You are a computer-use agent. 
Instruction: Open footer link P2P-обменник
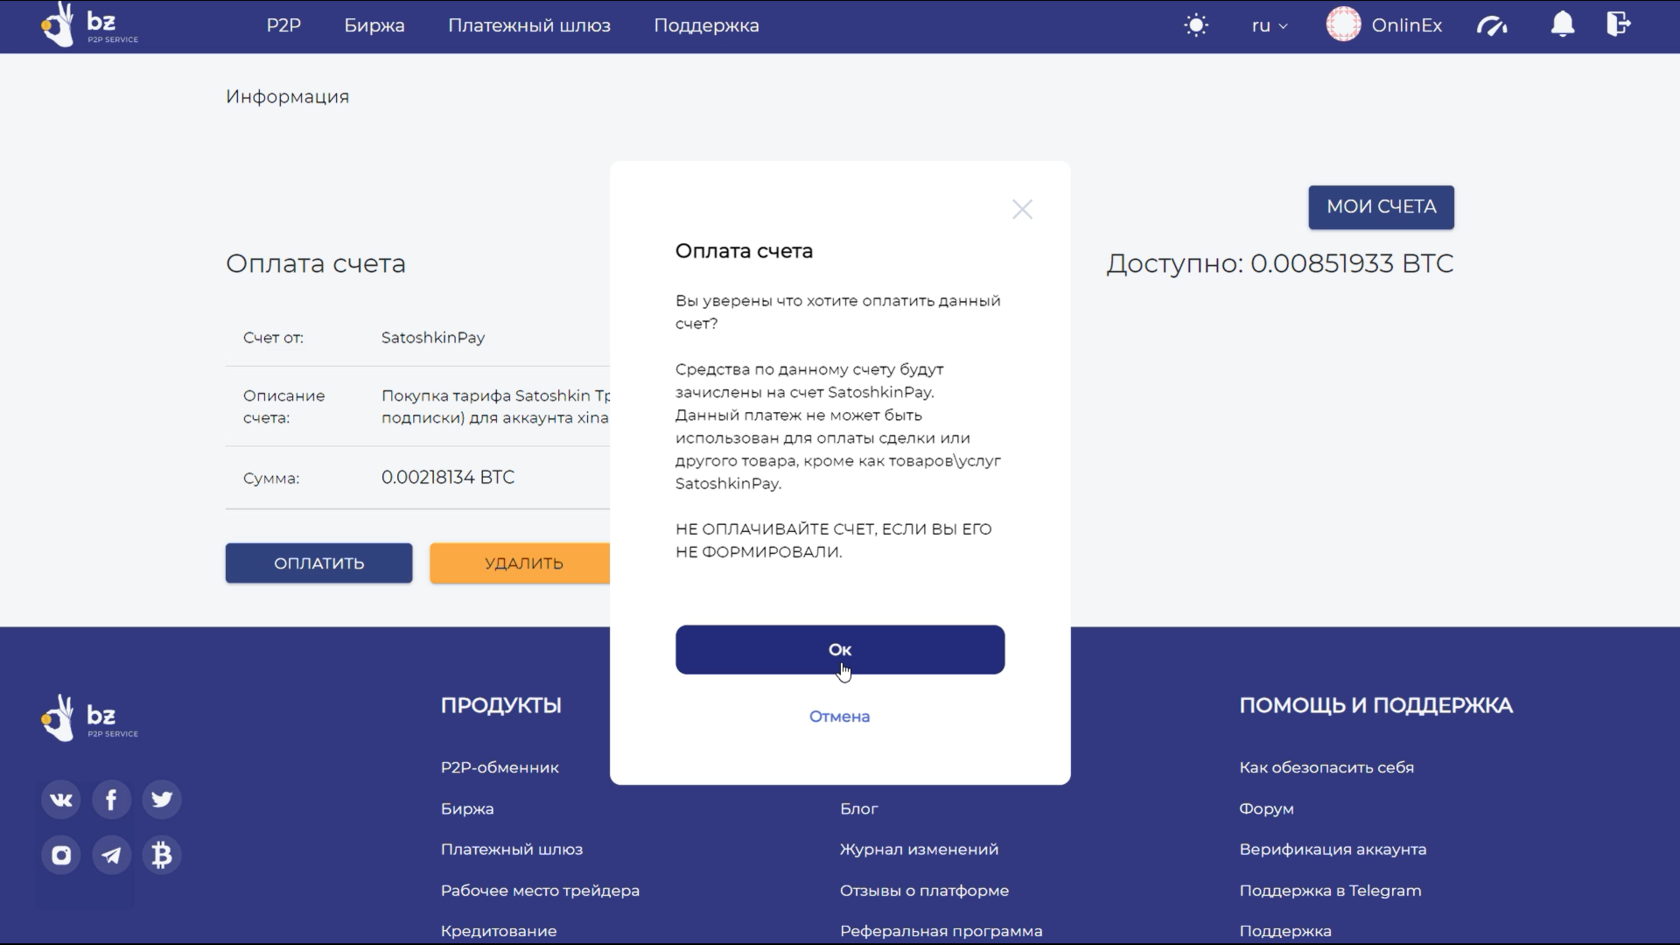500,767
